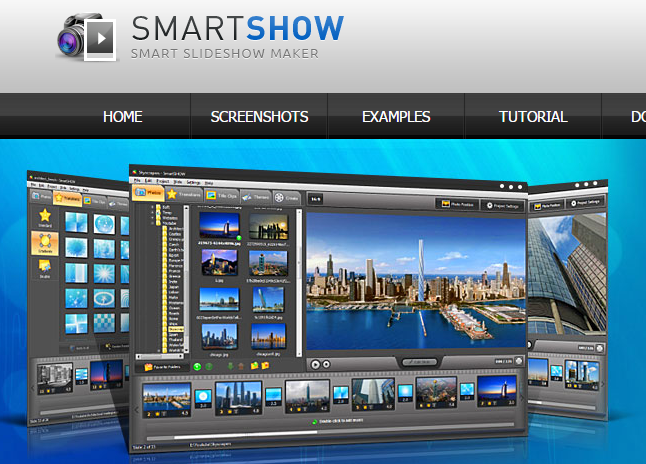
Task: Select the third transition category icon in left window
Action: pos(44,268)
